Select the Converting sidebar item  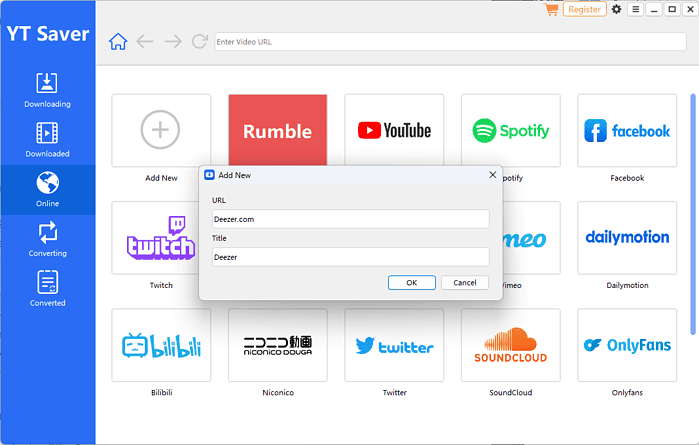(x=47, y=239)
